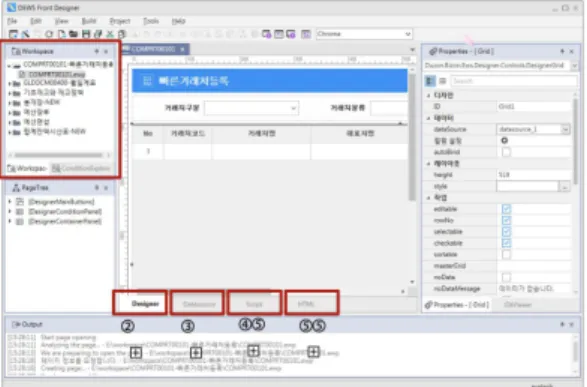This screenshot has height=387, width=587.
Task: Click the [DesignerMainButtons] node icon in PageTree
Action: pyautogui.click(x=20, y=202)
